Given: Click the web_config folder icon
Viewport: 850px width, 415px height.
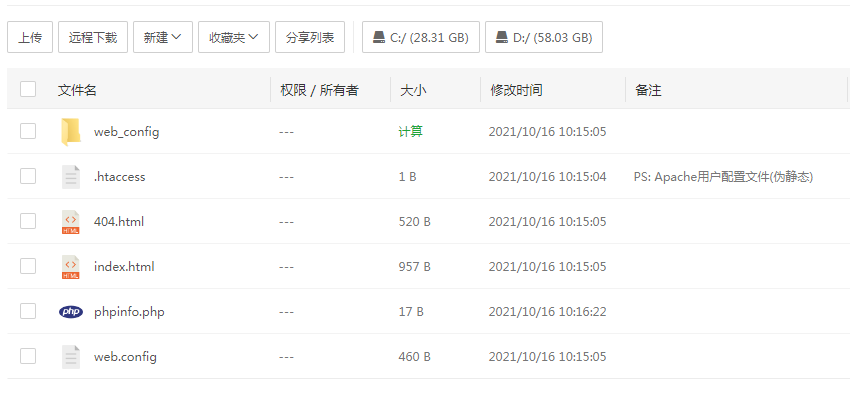Looking at the screenshot, I should pyautogui.click(x=71, y=132).
